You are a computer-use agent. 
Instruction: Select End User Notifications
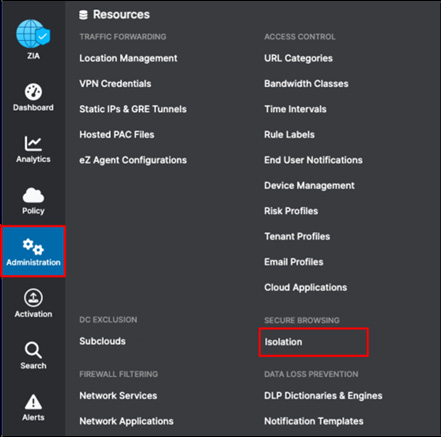pos(313,160)
